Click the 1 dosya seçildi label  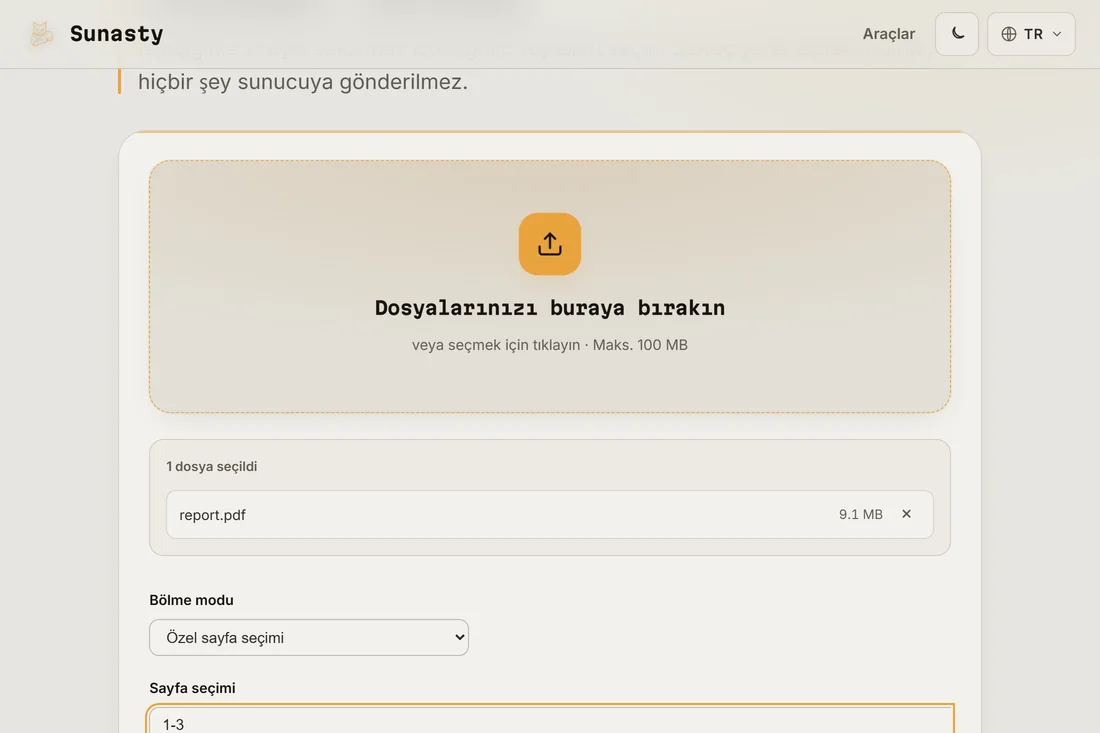[x=212, y=466]
